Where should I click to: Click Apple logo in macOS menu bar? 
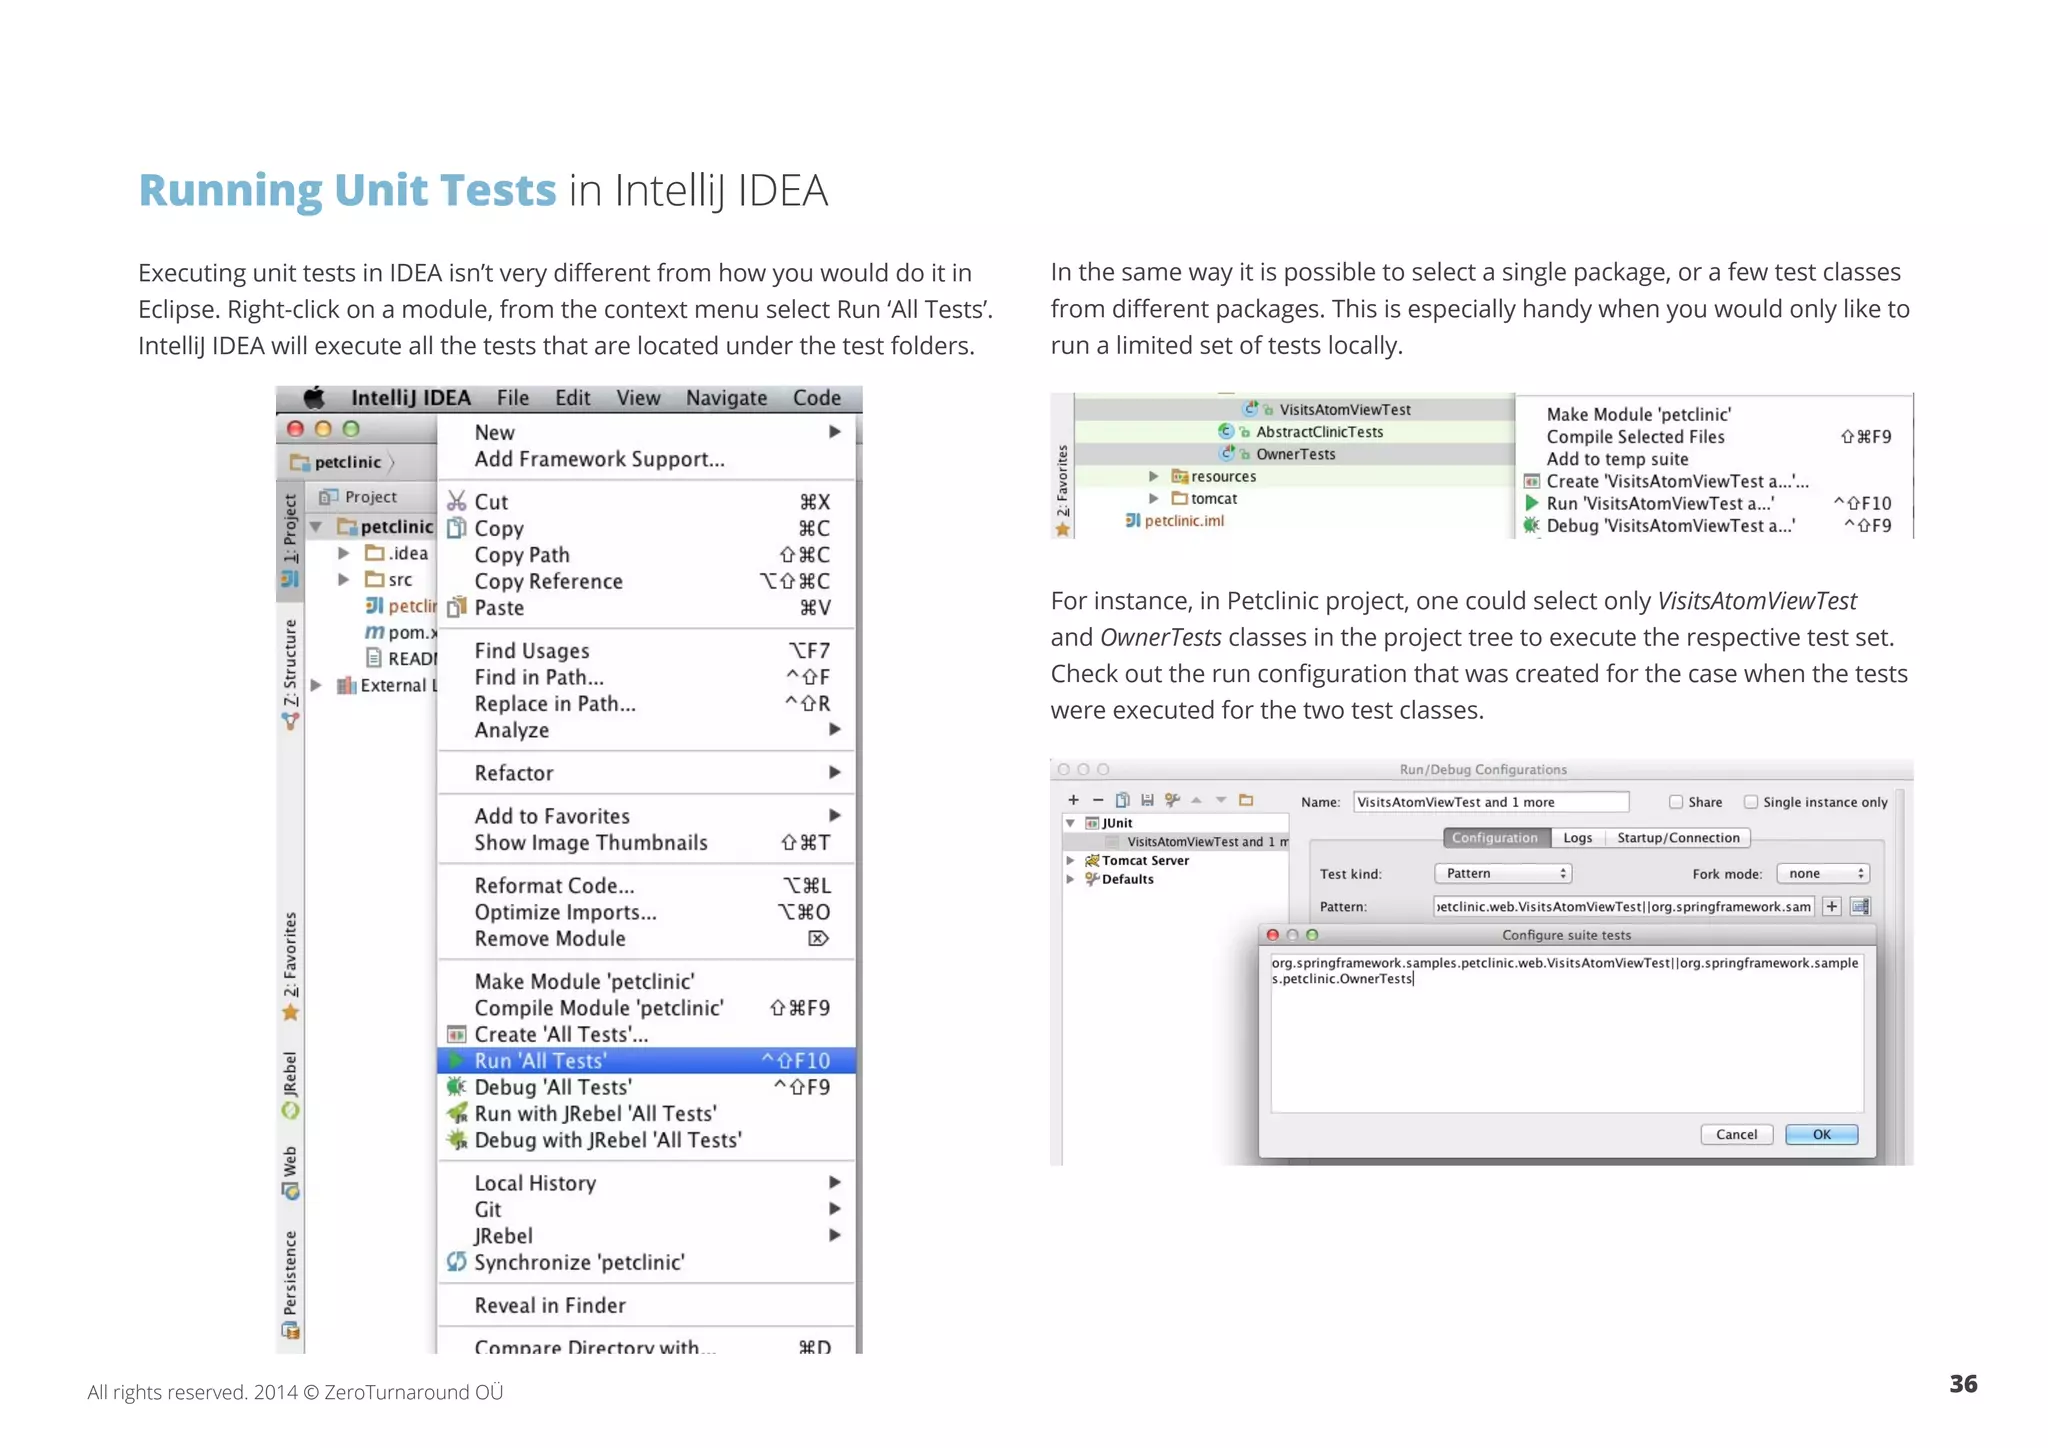(314, 398)
